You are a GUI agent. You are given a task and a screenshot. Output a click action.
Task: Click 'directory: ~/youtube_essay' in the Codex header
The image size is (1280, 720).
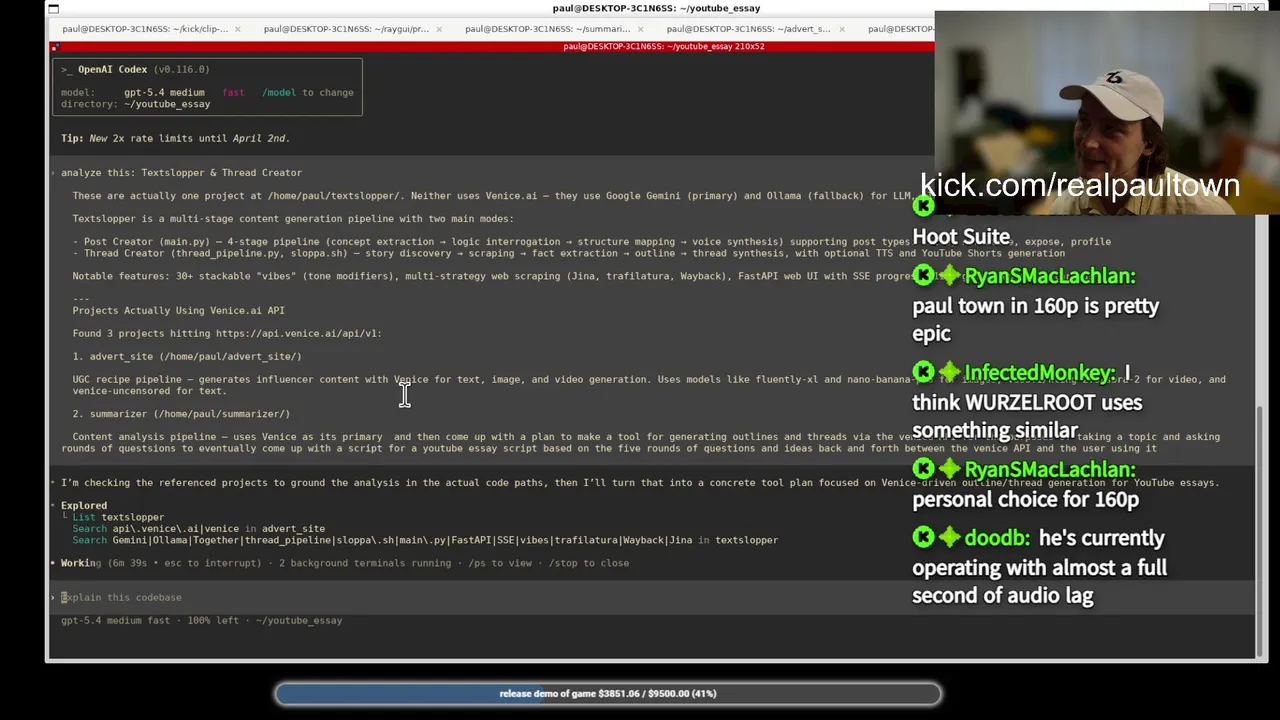(x=135, y=104)
